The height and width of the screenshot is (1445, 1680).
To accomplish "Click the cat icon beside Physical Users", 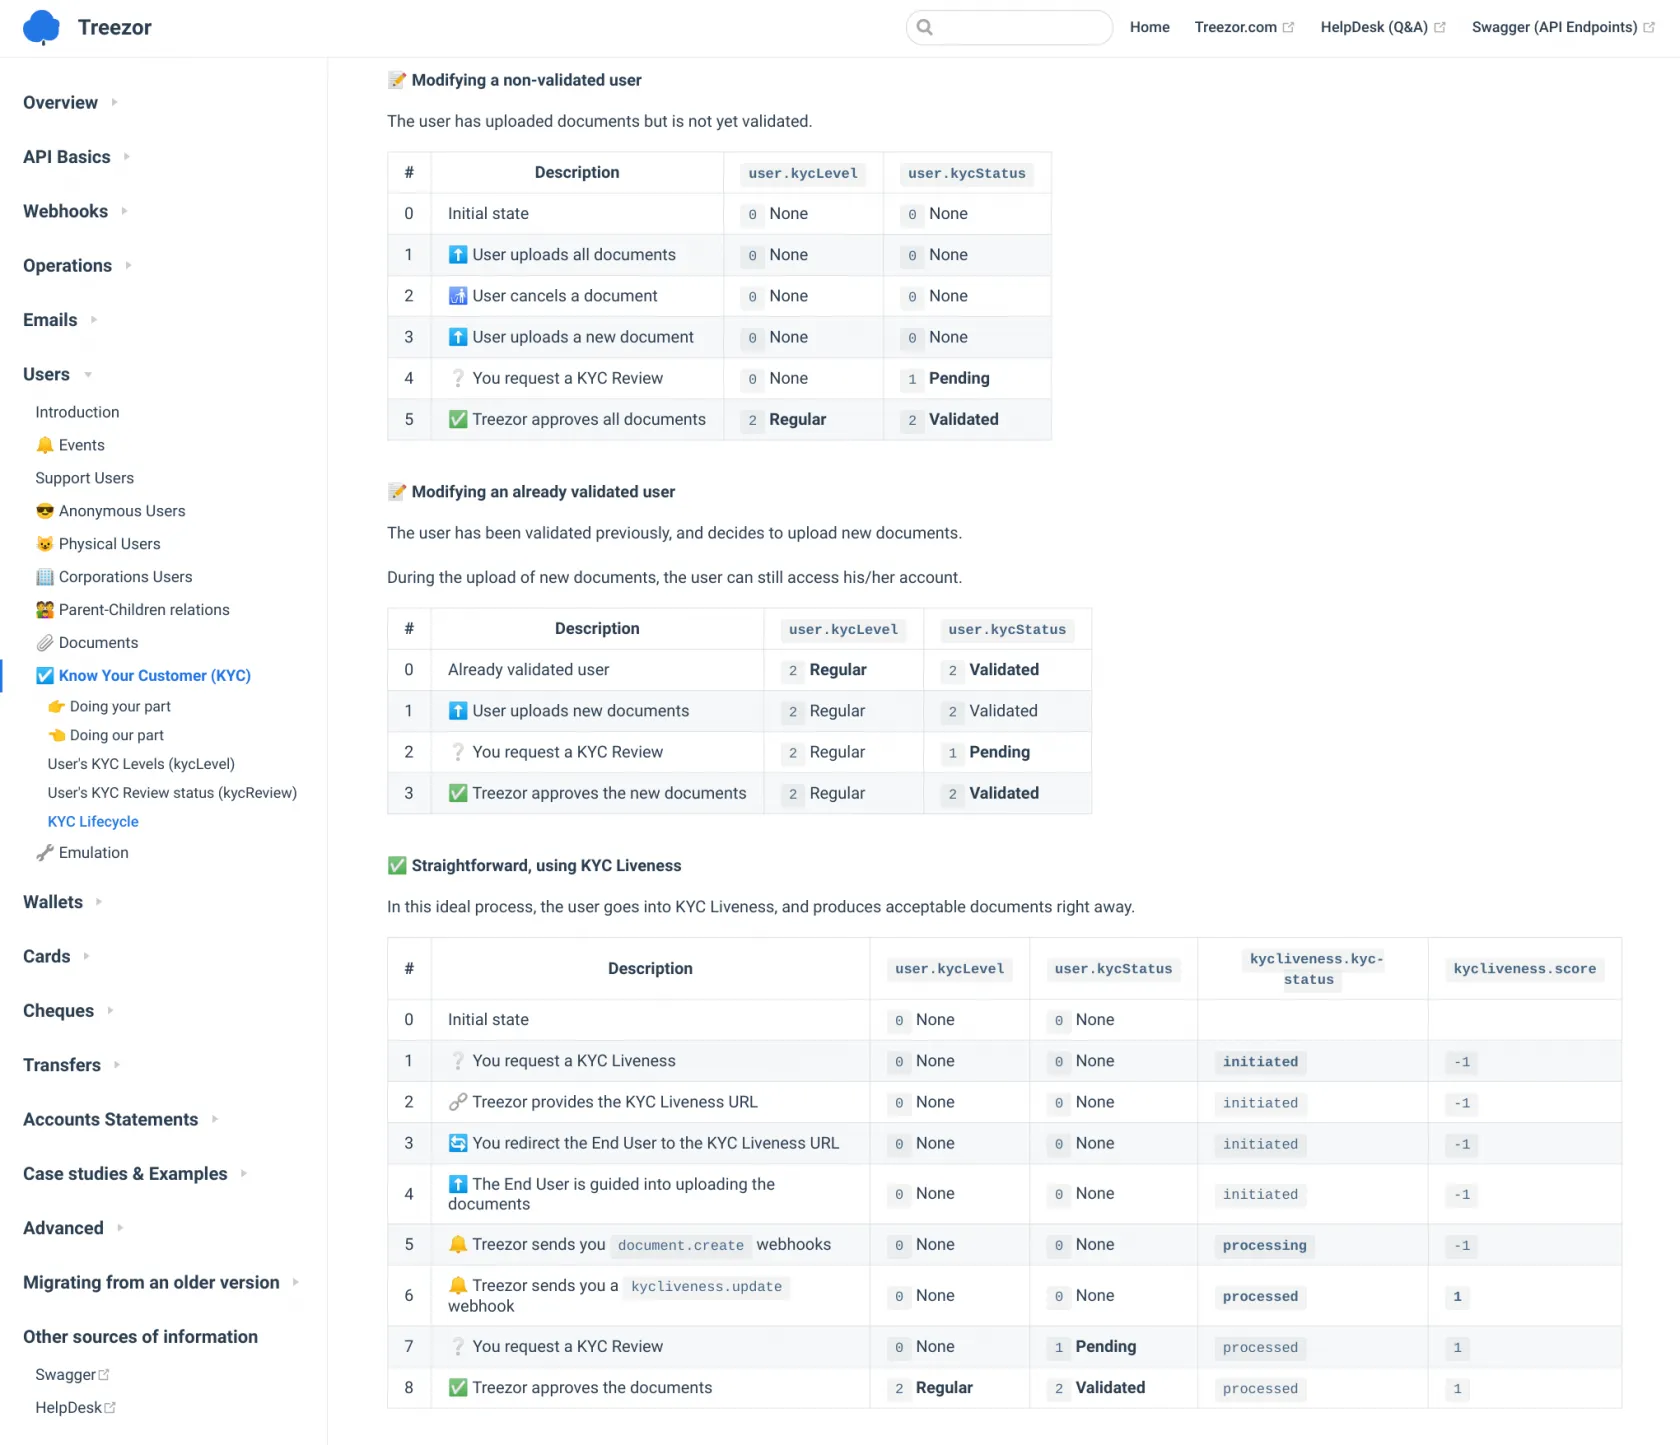I will [x=45, y=544].
